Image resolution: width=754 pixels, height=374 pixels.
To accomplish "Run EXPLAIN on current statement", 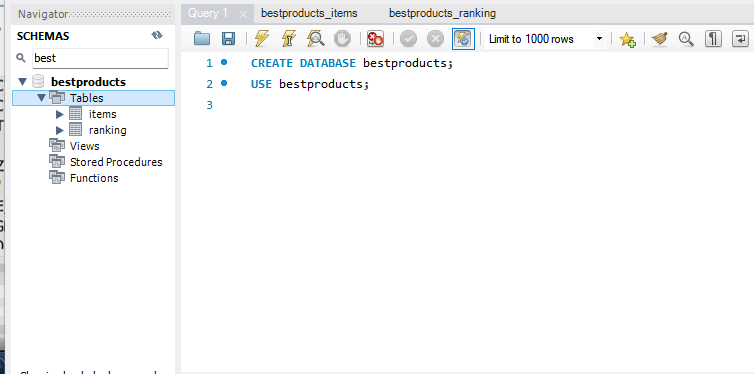I will point(315,38).
